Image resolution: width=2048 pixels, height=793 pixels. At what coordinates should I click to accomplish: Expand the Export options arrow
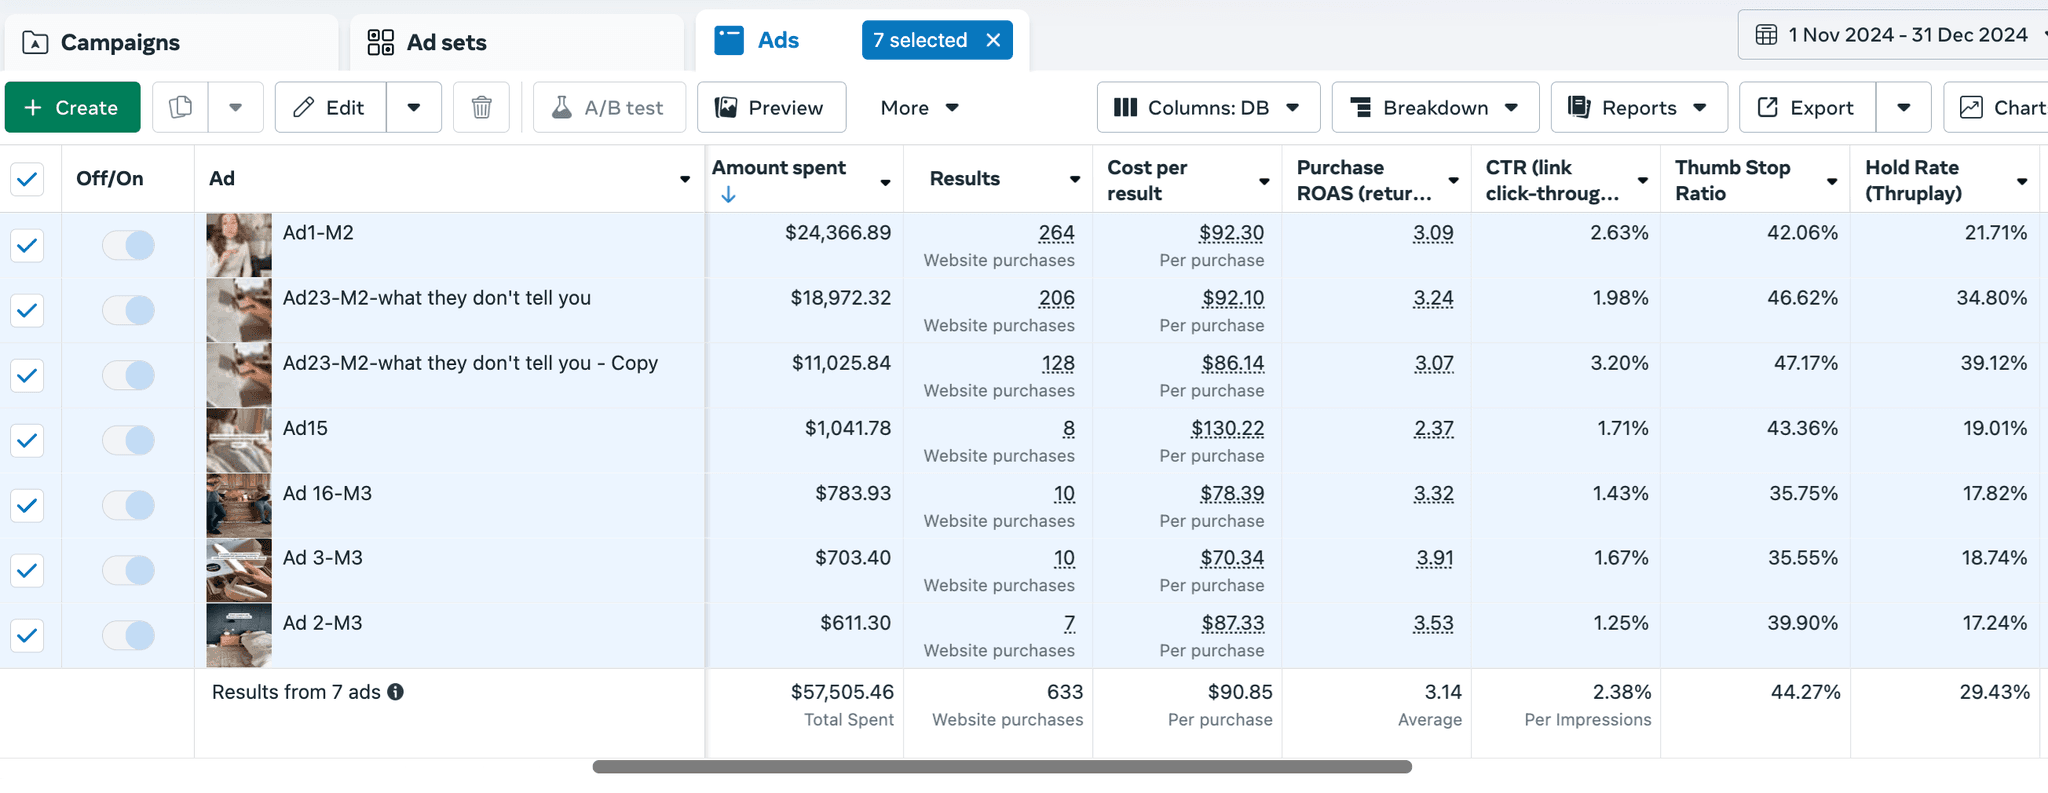pyautogui.click(x=1904, y=107)
